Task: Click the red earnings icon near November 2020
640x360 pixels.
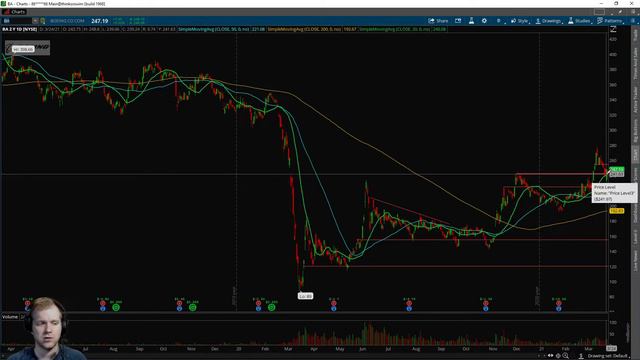Action: click(x=486, y=303)
